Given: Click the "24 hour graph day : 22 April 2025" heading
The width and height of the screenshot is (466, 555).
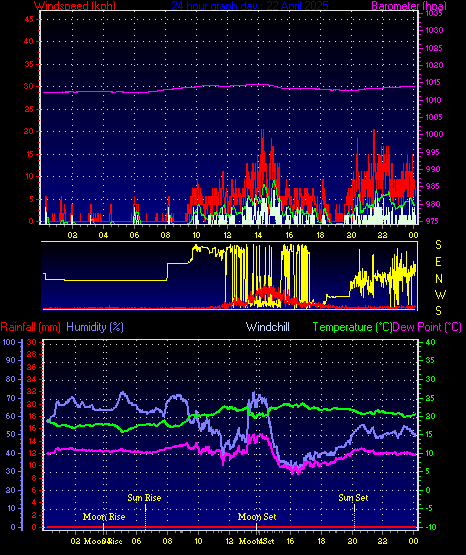Looking at the screenshot, I should point(250,5).
